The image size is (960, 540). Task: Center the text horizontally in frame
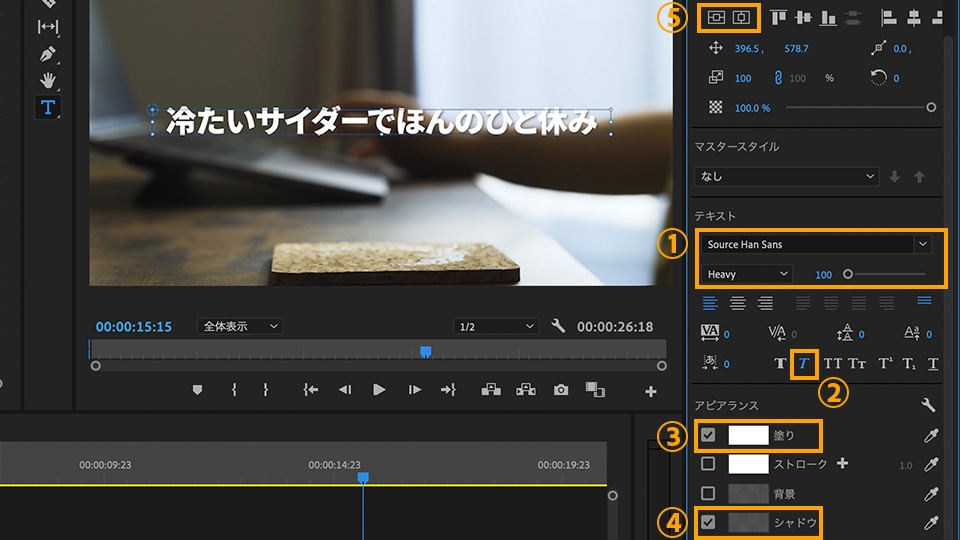tap(741, 17)
